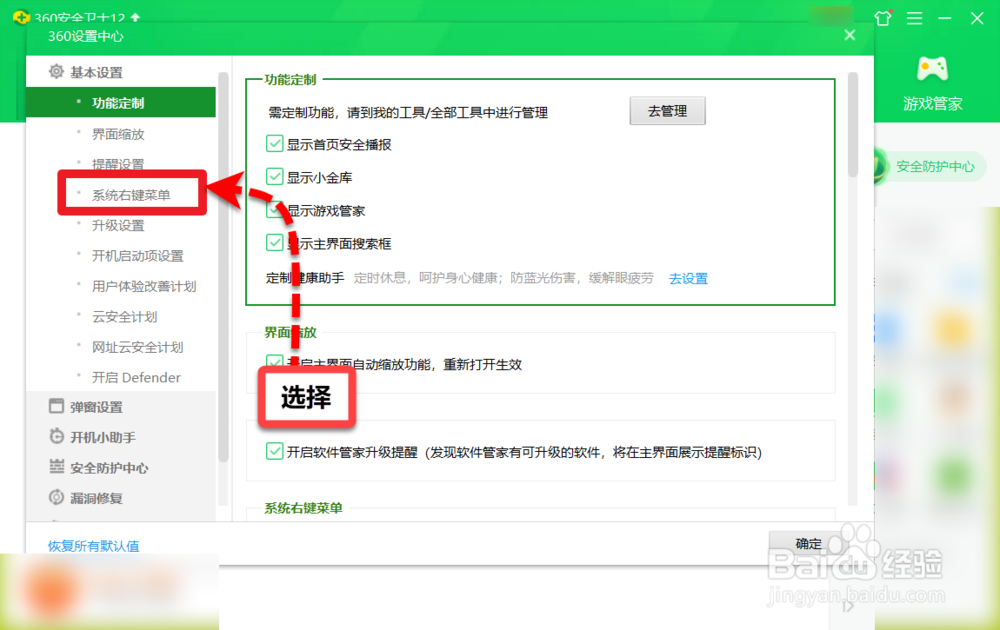Image resolution: width=1000 pixels, height=630 pixels.
Task: Click the icon beside 漏洞修复
Action: click(x=56, y=497)
